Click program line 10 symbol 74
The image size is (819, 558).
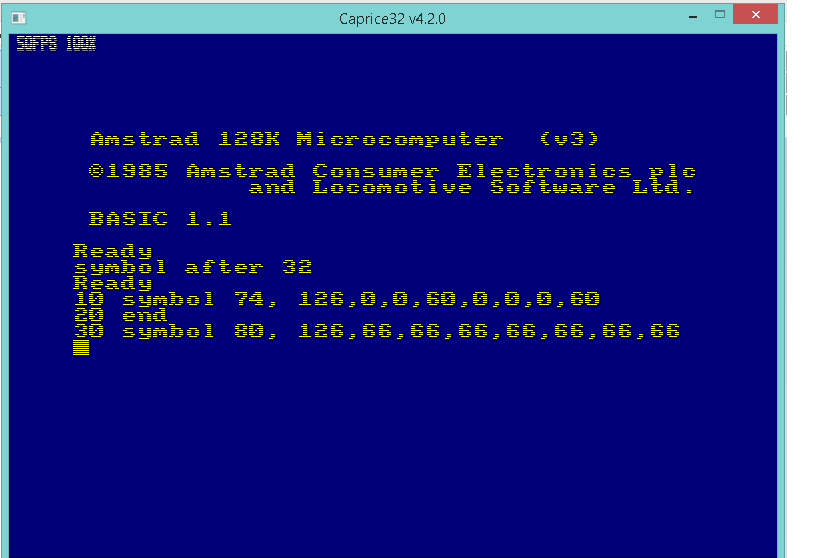click(x=336, y=299)
